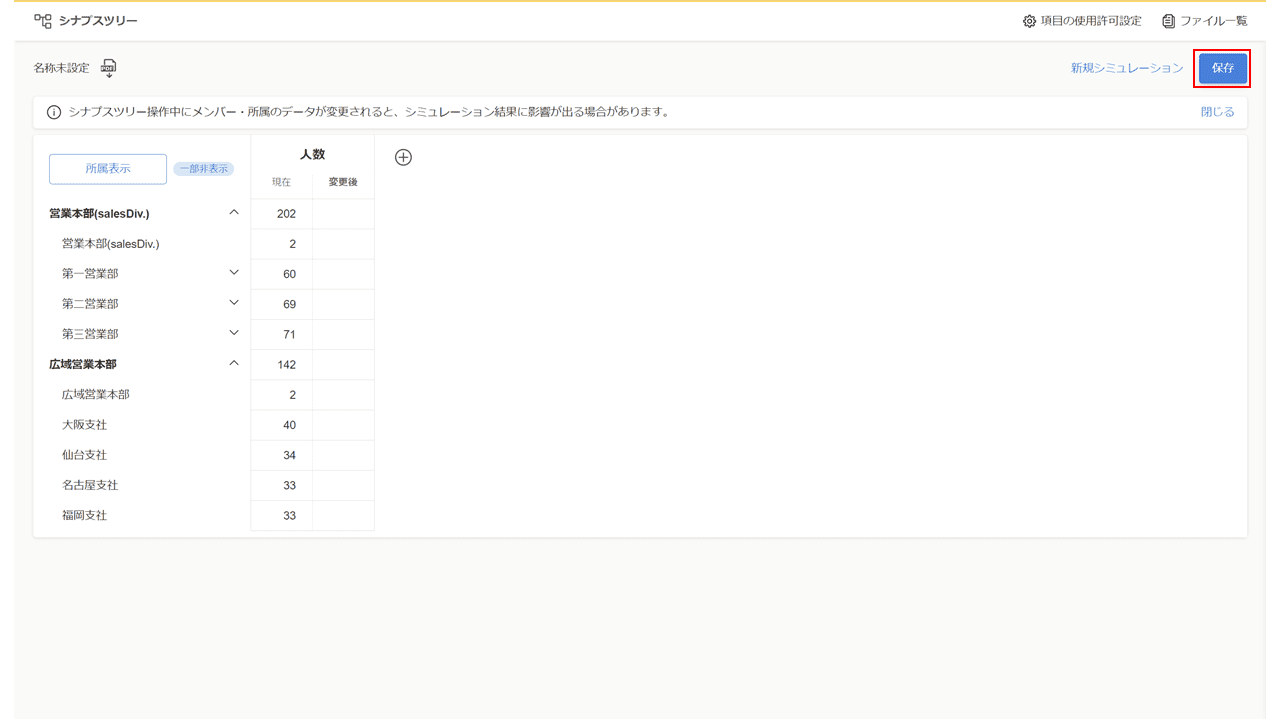Select the 仙台支社 row
Viewport: 1280px width, 720px height.
click(84, 455)
